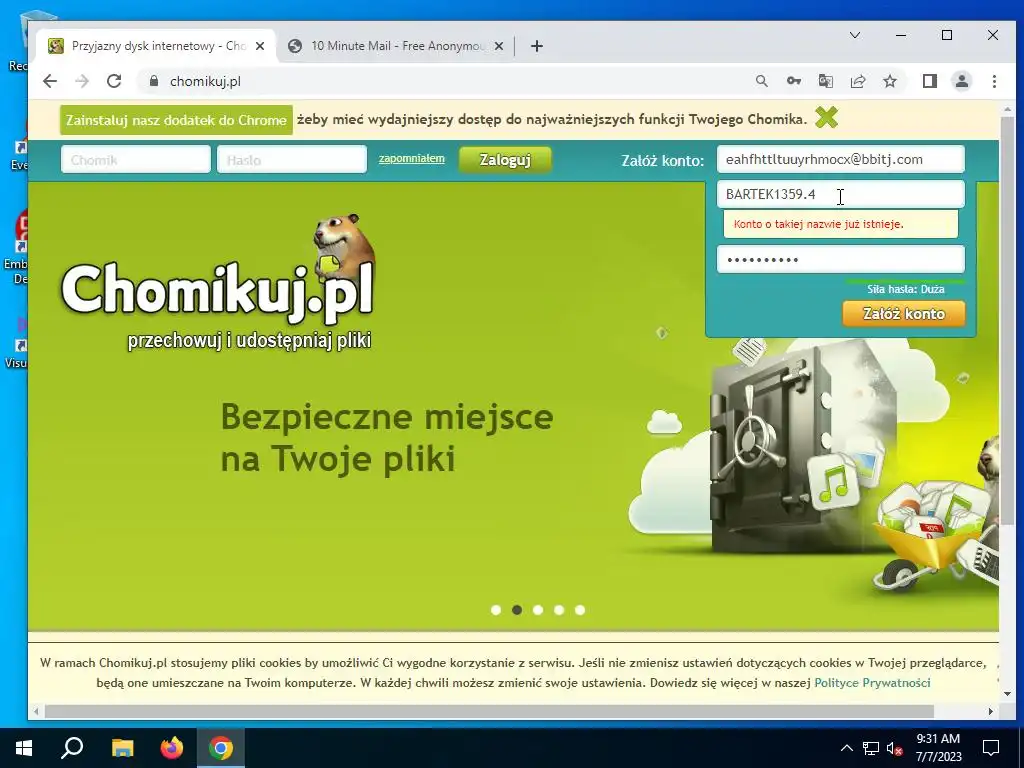This screenshot has height=768, width=1024.
Task: Select the Przyjazny dysk internetowy tab
Action: [x=157, y=46]
